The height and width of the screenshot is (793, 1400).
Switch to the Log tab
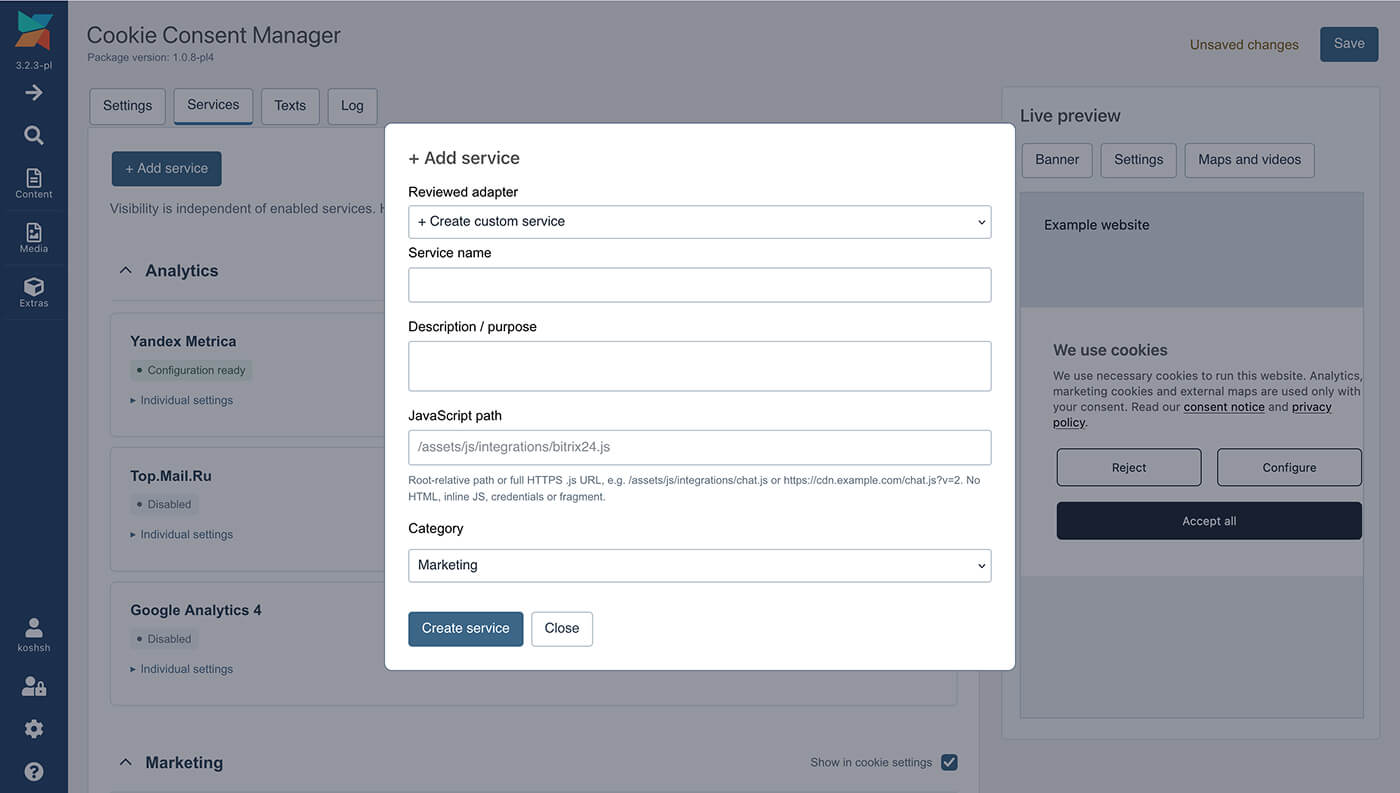[352, 106]
